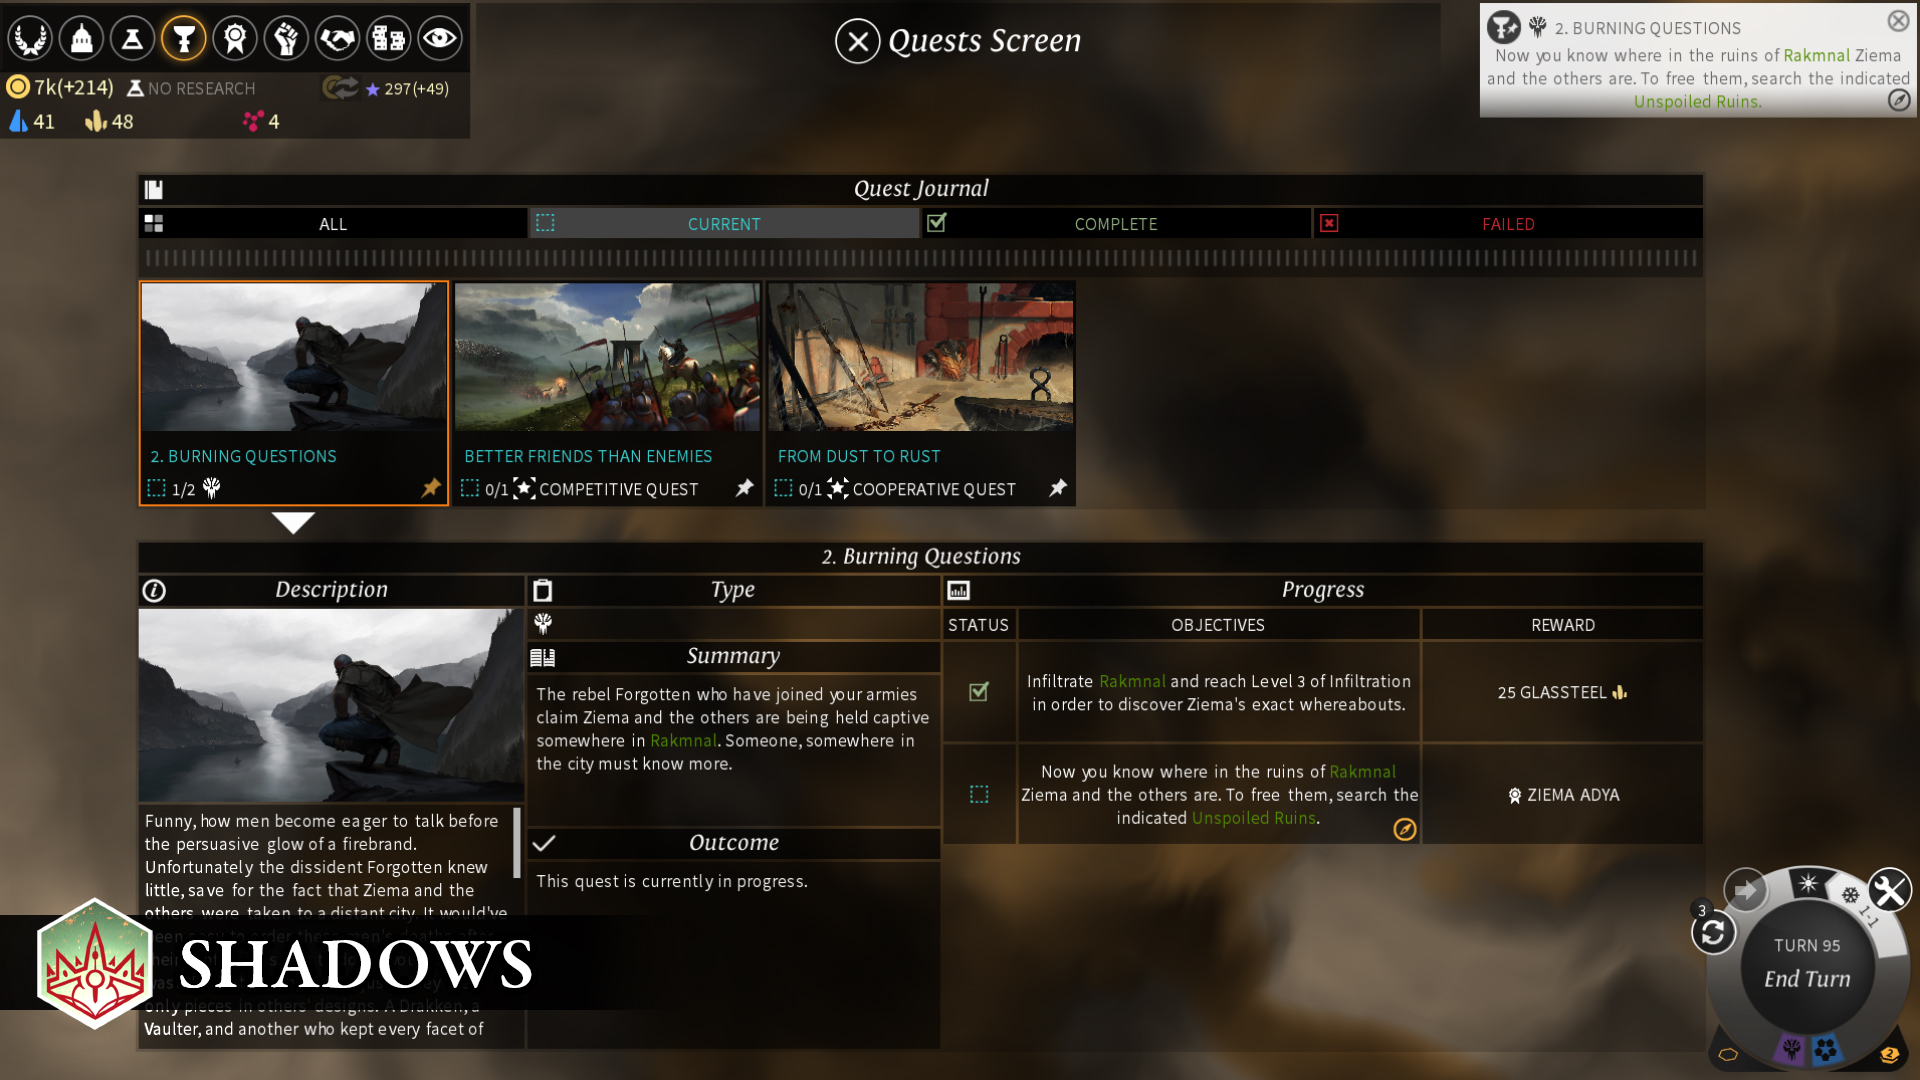Screen dimensions: 1920x1080
Task: Open the Empire screen with the laurel icon
Action: tap(29, 38)
